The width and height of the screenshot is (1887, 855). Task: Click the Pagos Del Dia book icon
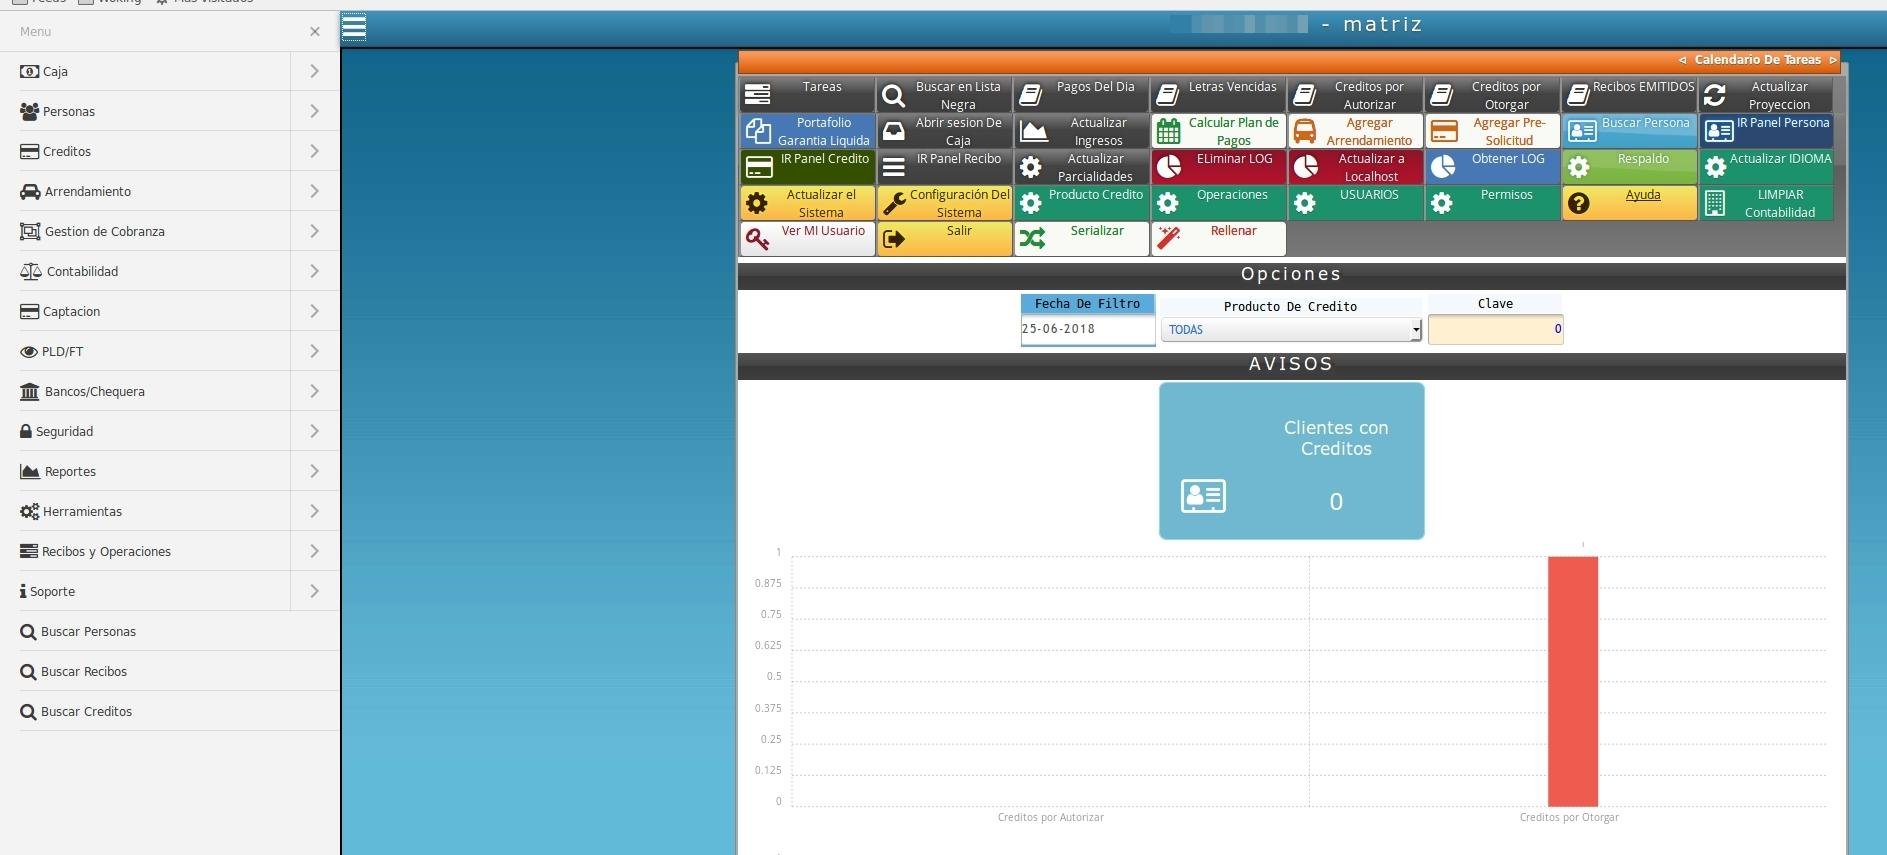coord(1031,95)
